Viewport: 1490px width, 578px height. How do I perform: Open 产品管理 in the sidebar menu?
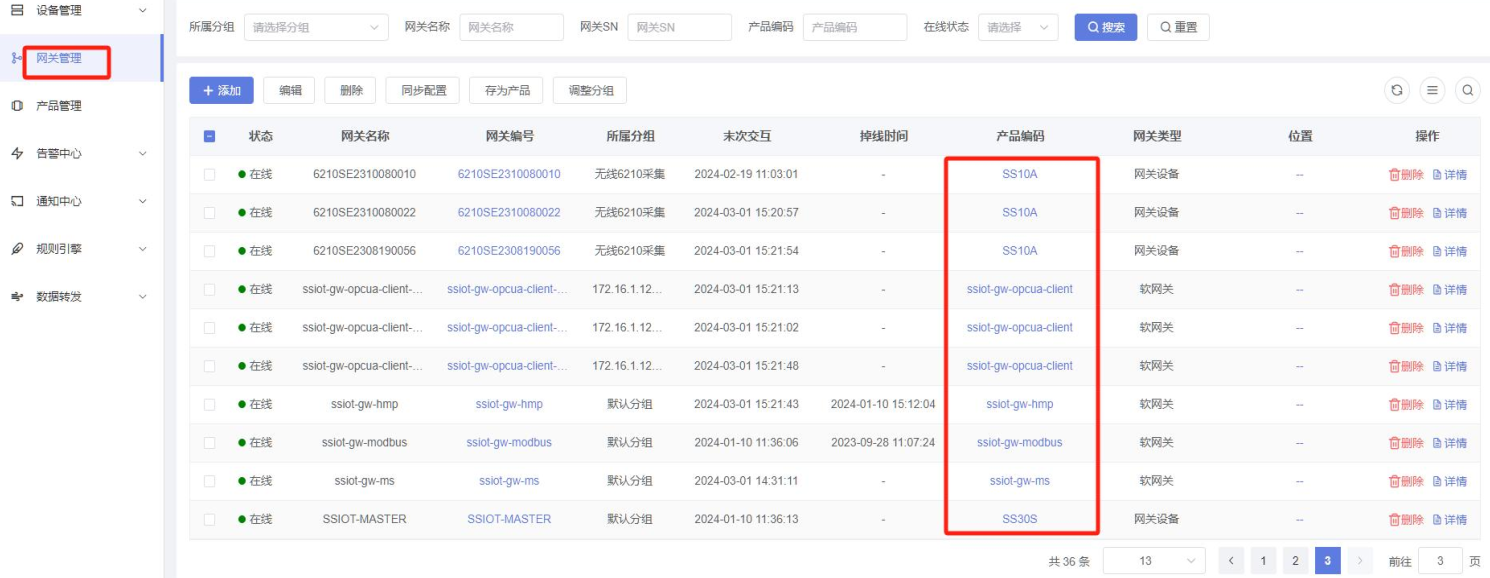tap(59, 106)
